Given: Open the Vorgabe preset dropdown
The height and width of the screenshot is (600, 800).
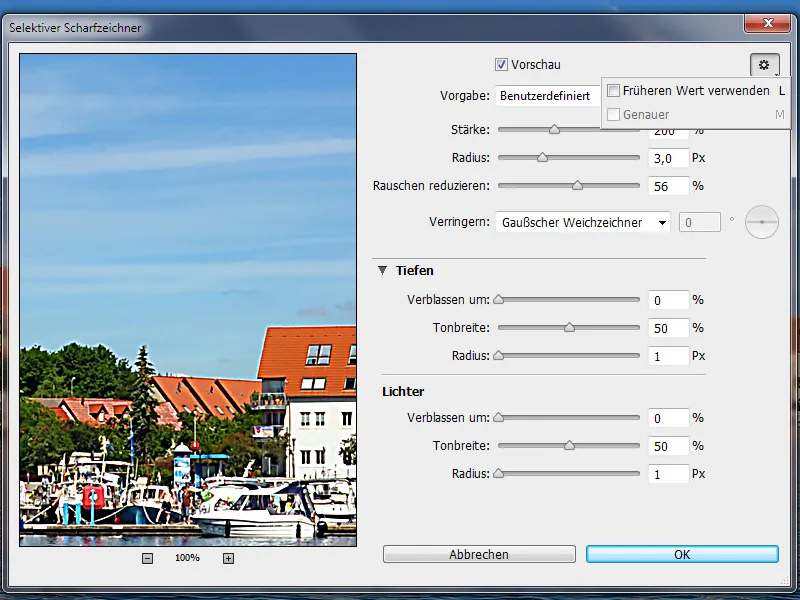Looking at the screenshot, I should tap(548, 96).
